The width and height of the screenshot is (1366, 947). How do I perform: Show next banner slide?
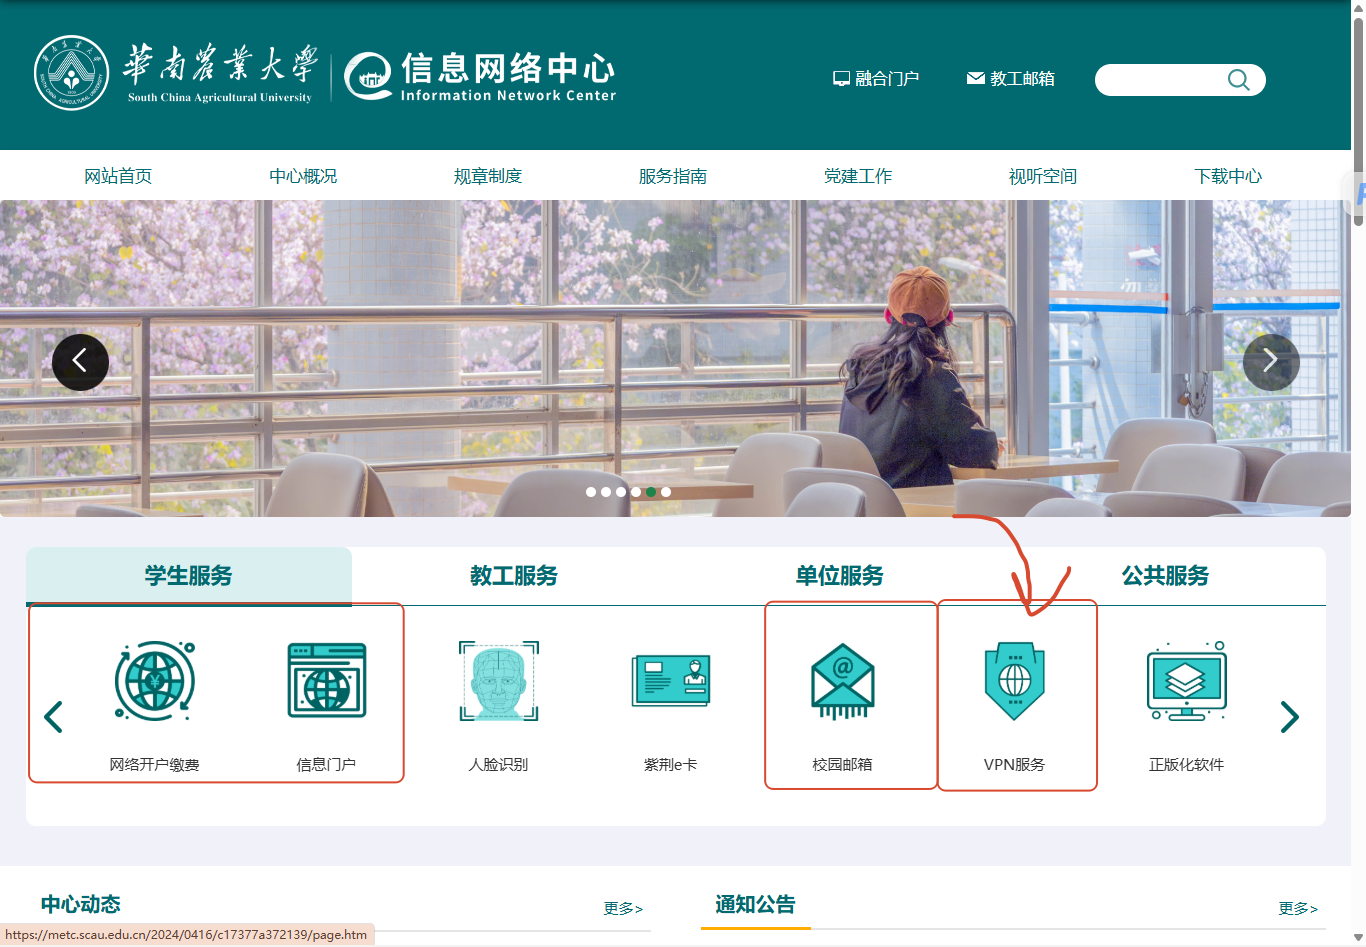(1271, 362)
